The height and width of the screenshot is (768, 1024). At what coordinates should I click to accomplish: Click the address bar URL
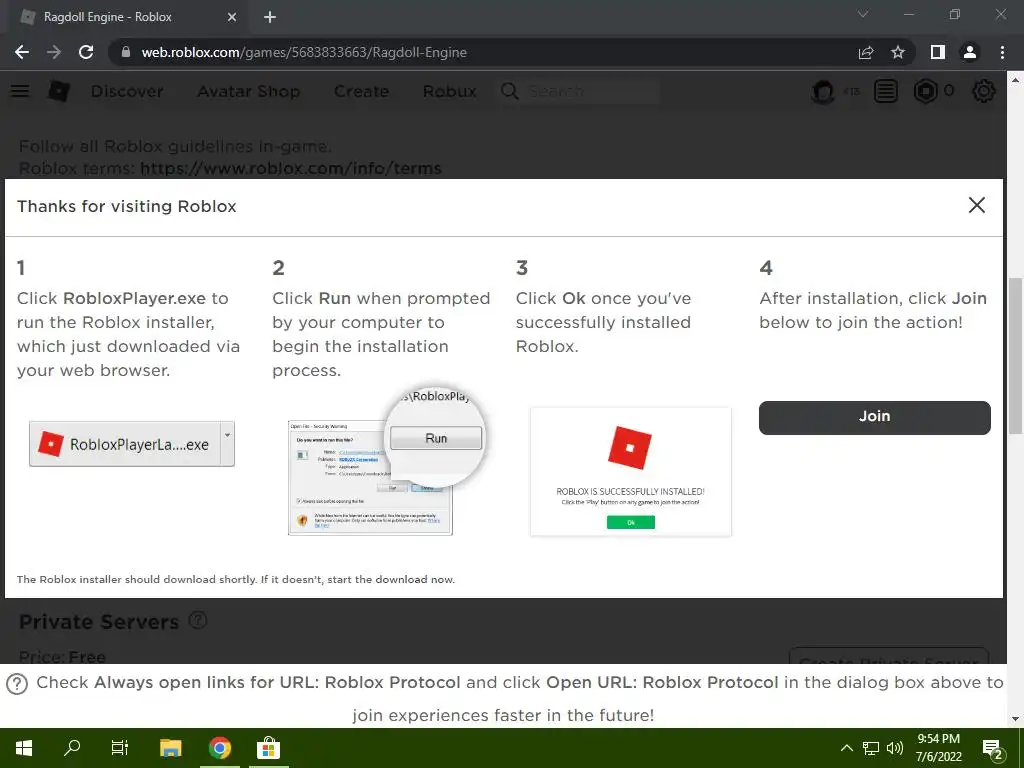point(304,52)
